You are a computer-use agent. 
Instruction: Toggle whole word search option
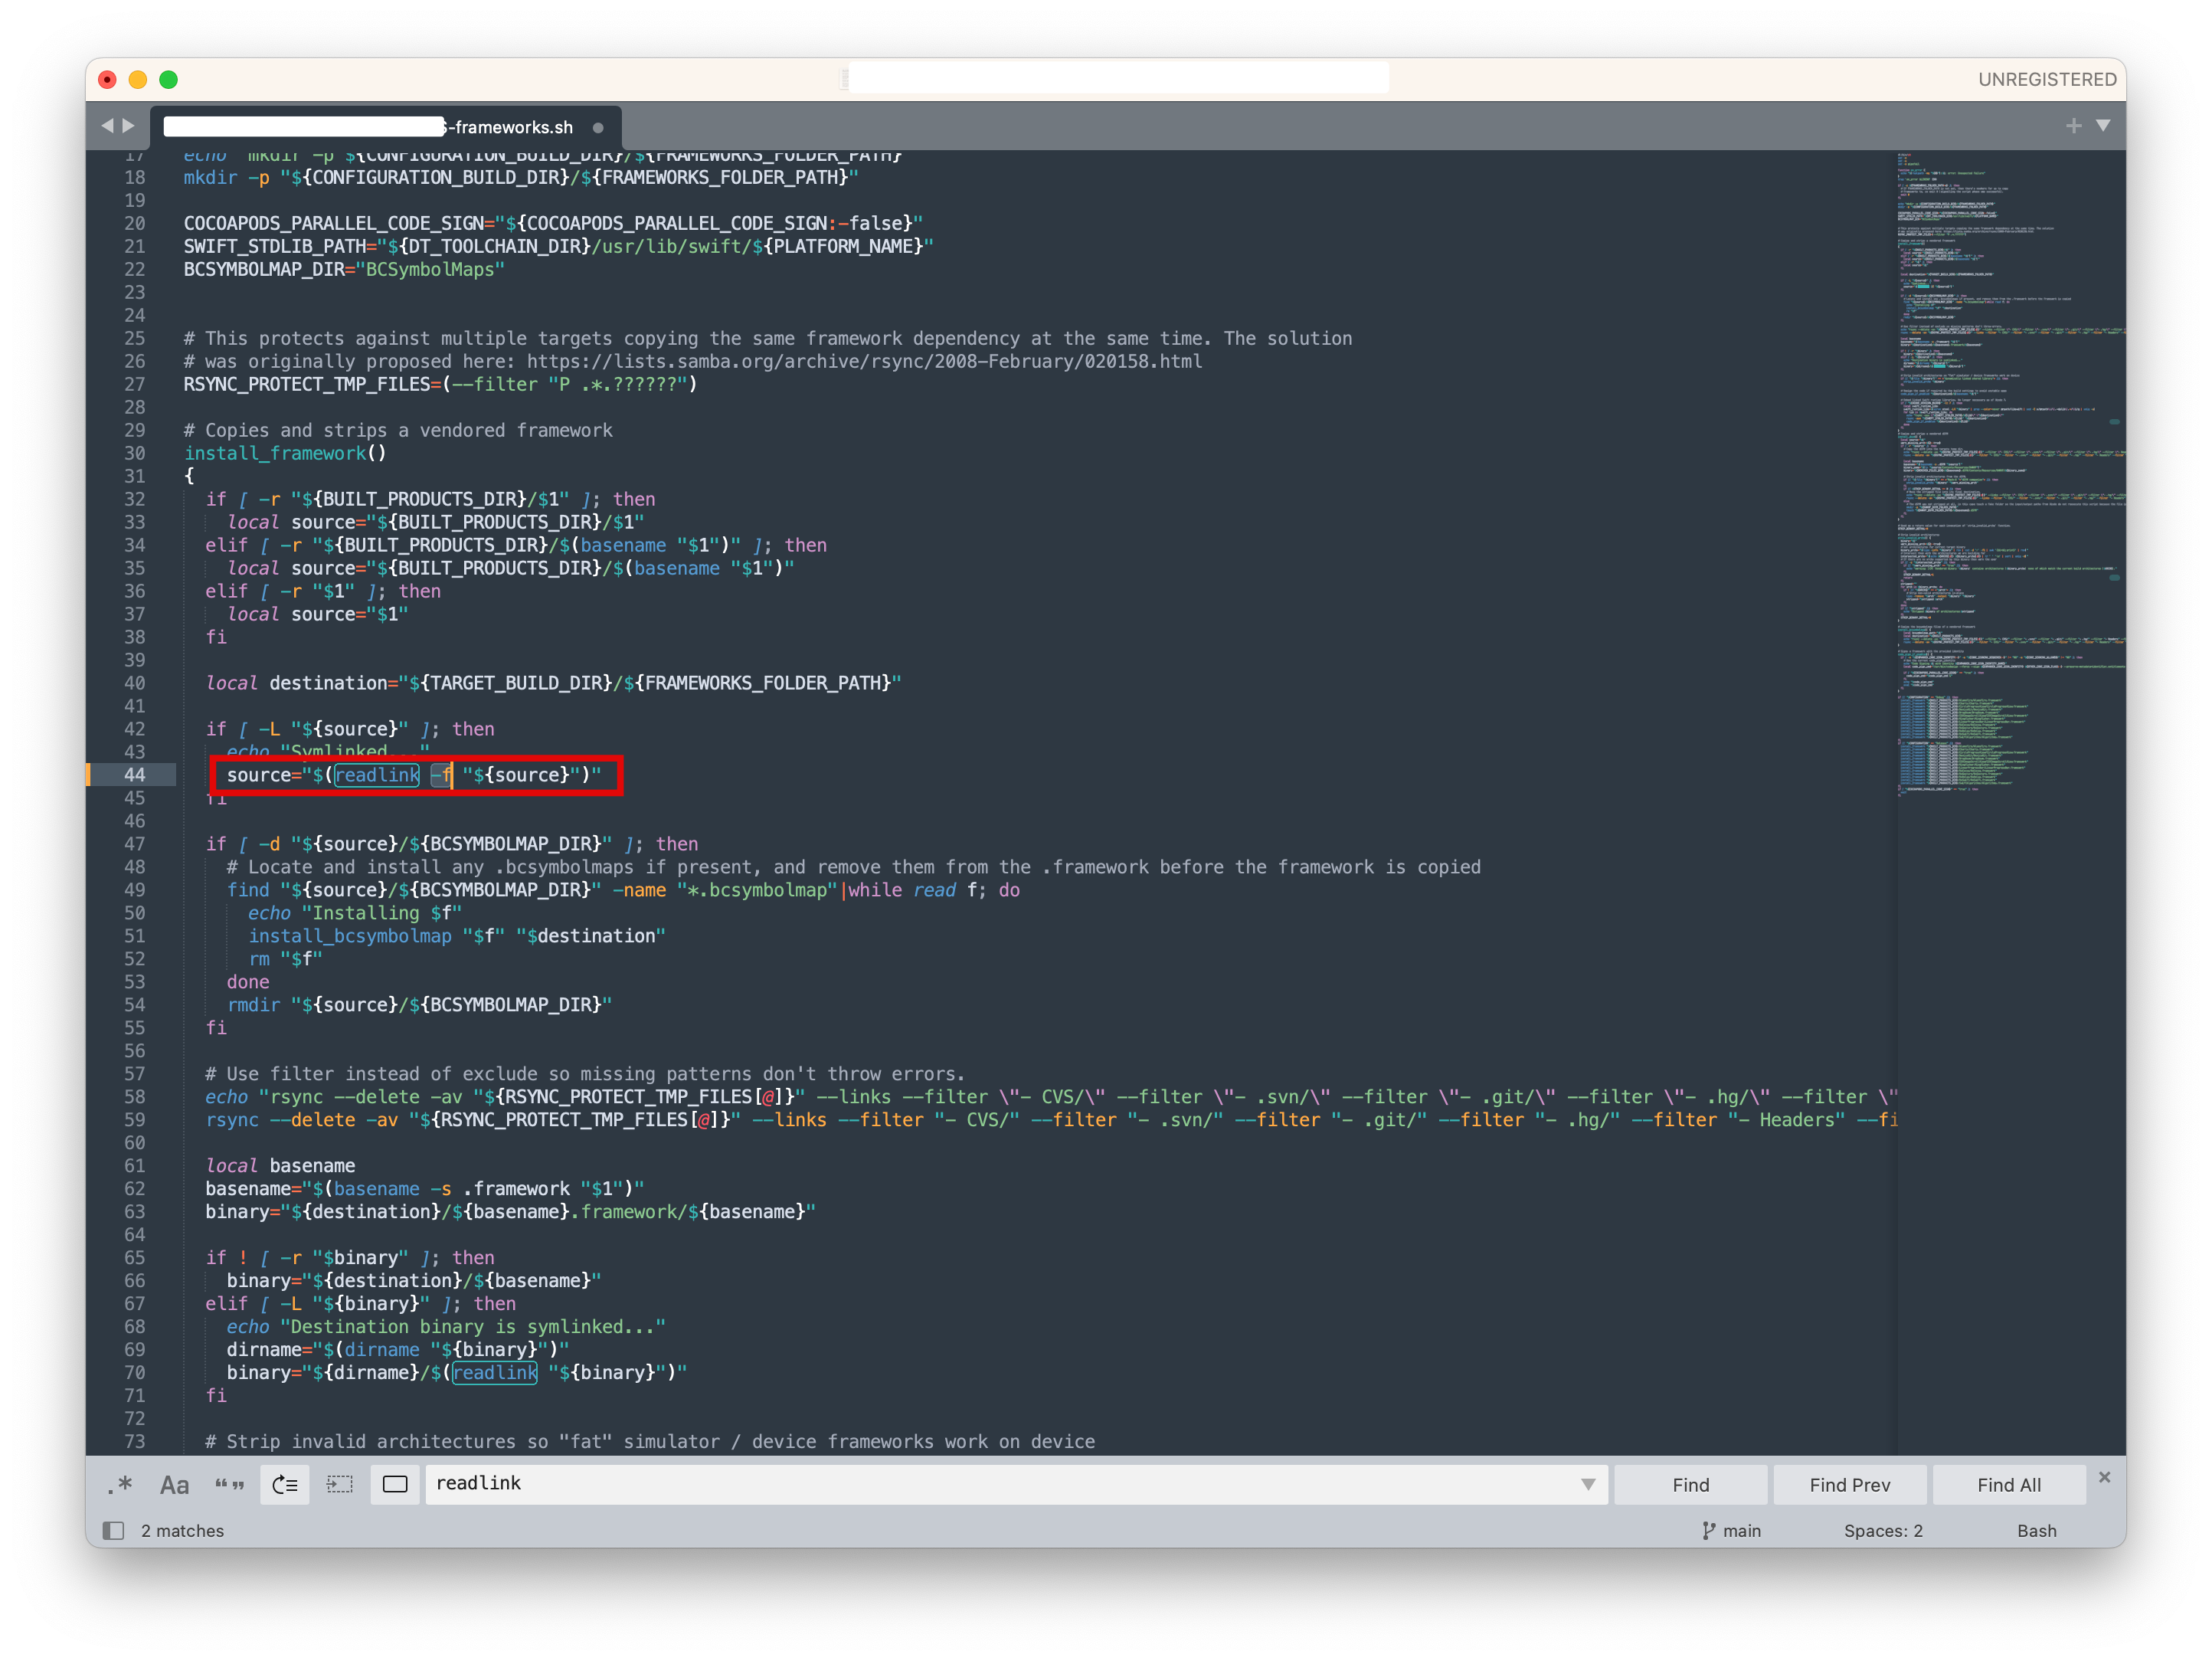click(x=229, y=1485)
